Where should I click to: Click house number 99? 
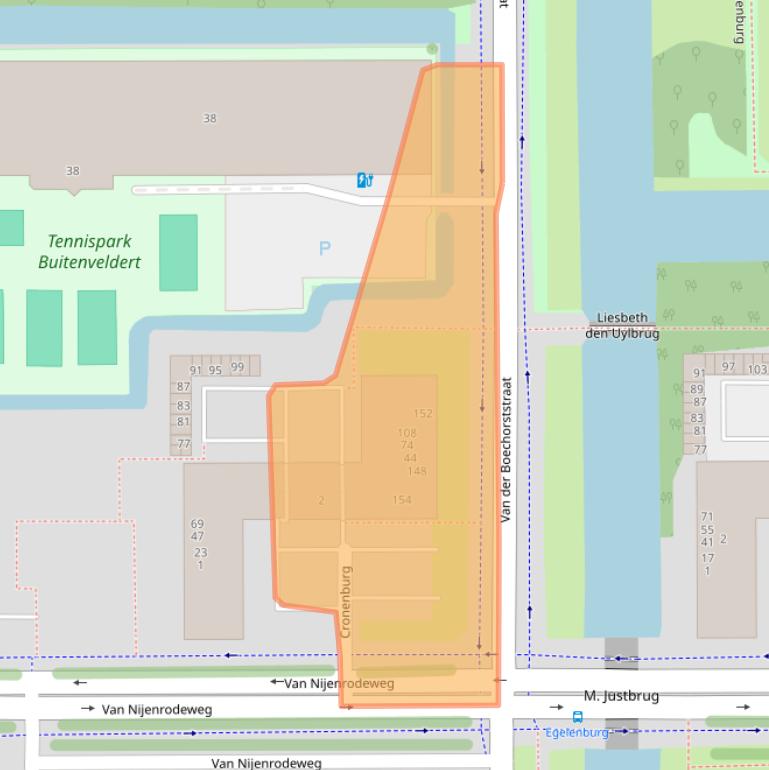(x=237, y=369)
